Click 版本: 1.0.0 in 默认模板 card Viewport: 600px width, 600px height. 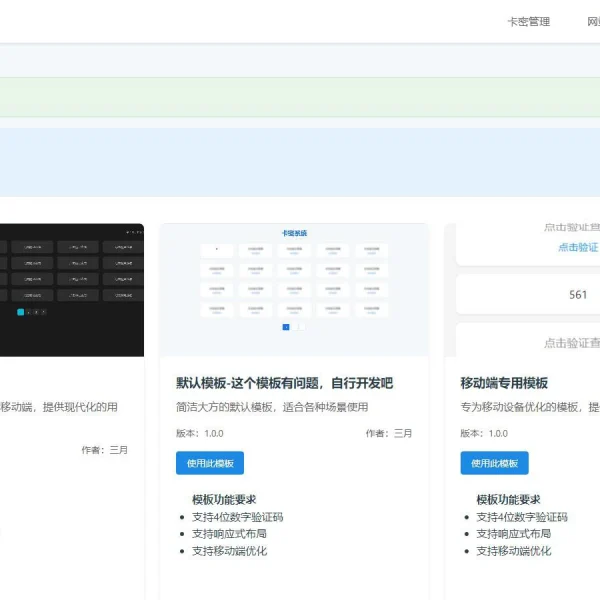coord(199,434)
